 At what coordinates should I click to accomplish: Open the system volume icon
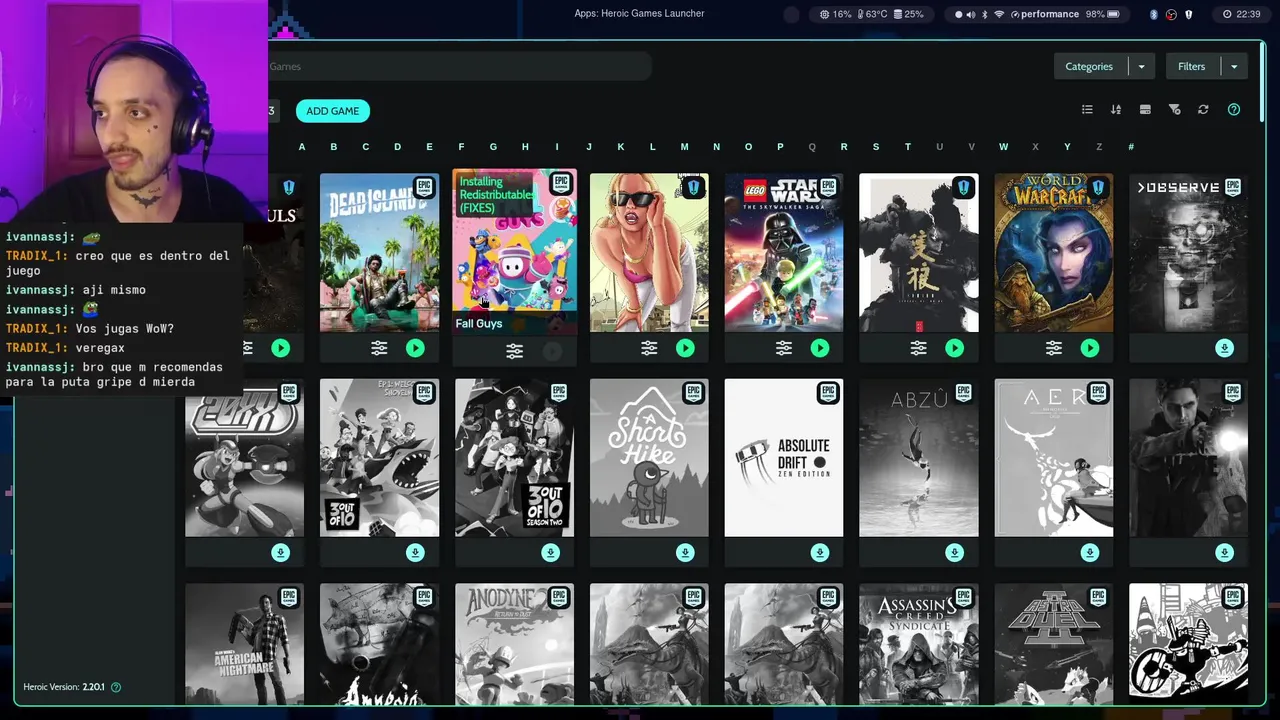tap(970, 15)
